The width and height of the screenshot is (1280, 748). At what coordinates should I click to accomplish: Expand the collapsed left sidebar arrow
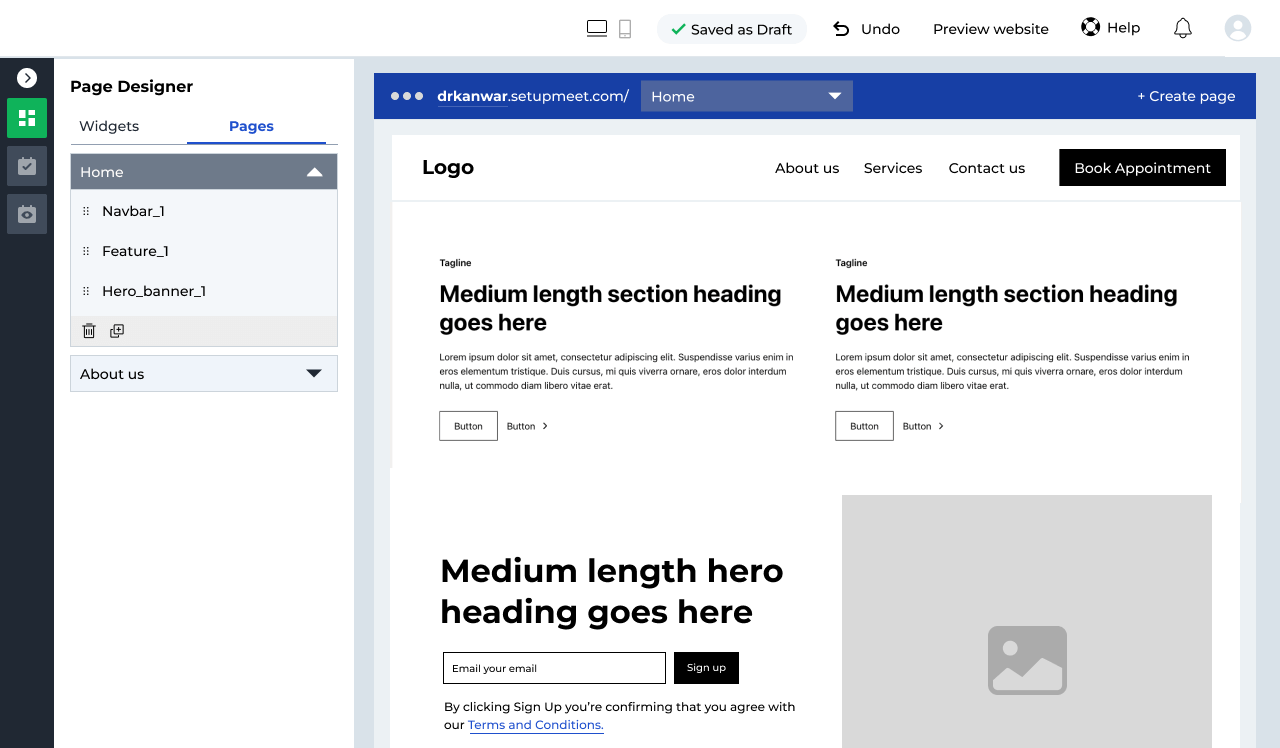click(27, 78)
